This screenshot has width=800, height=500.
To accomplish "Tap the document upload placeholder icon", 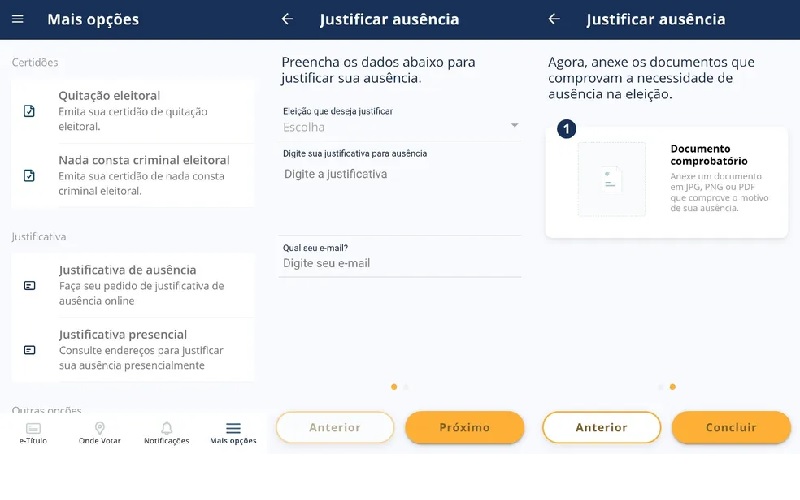I will [x=611, y=180].
